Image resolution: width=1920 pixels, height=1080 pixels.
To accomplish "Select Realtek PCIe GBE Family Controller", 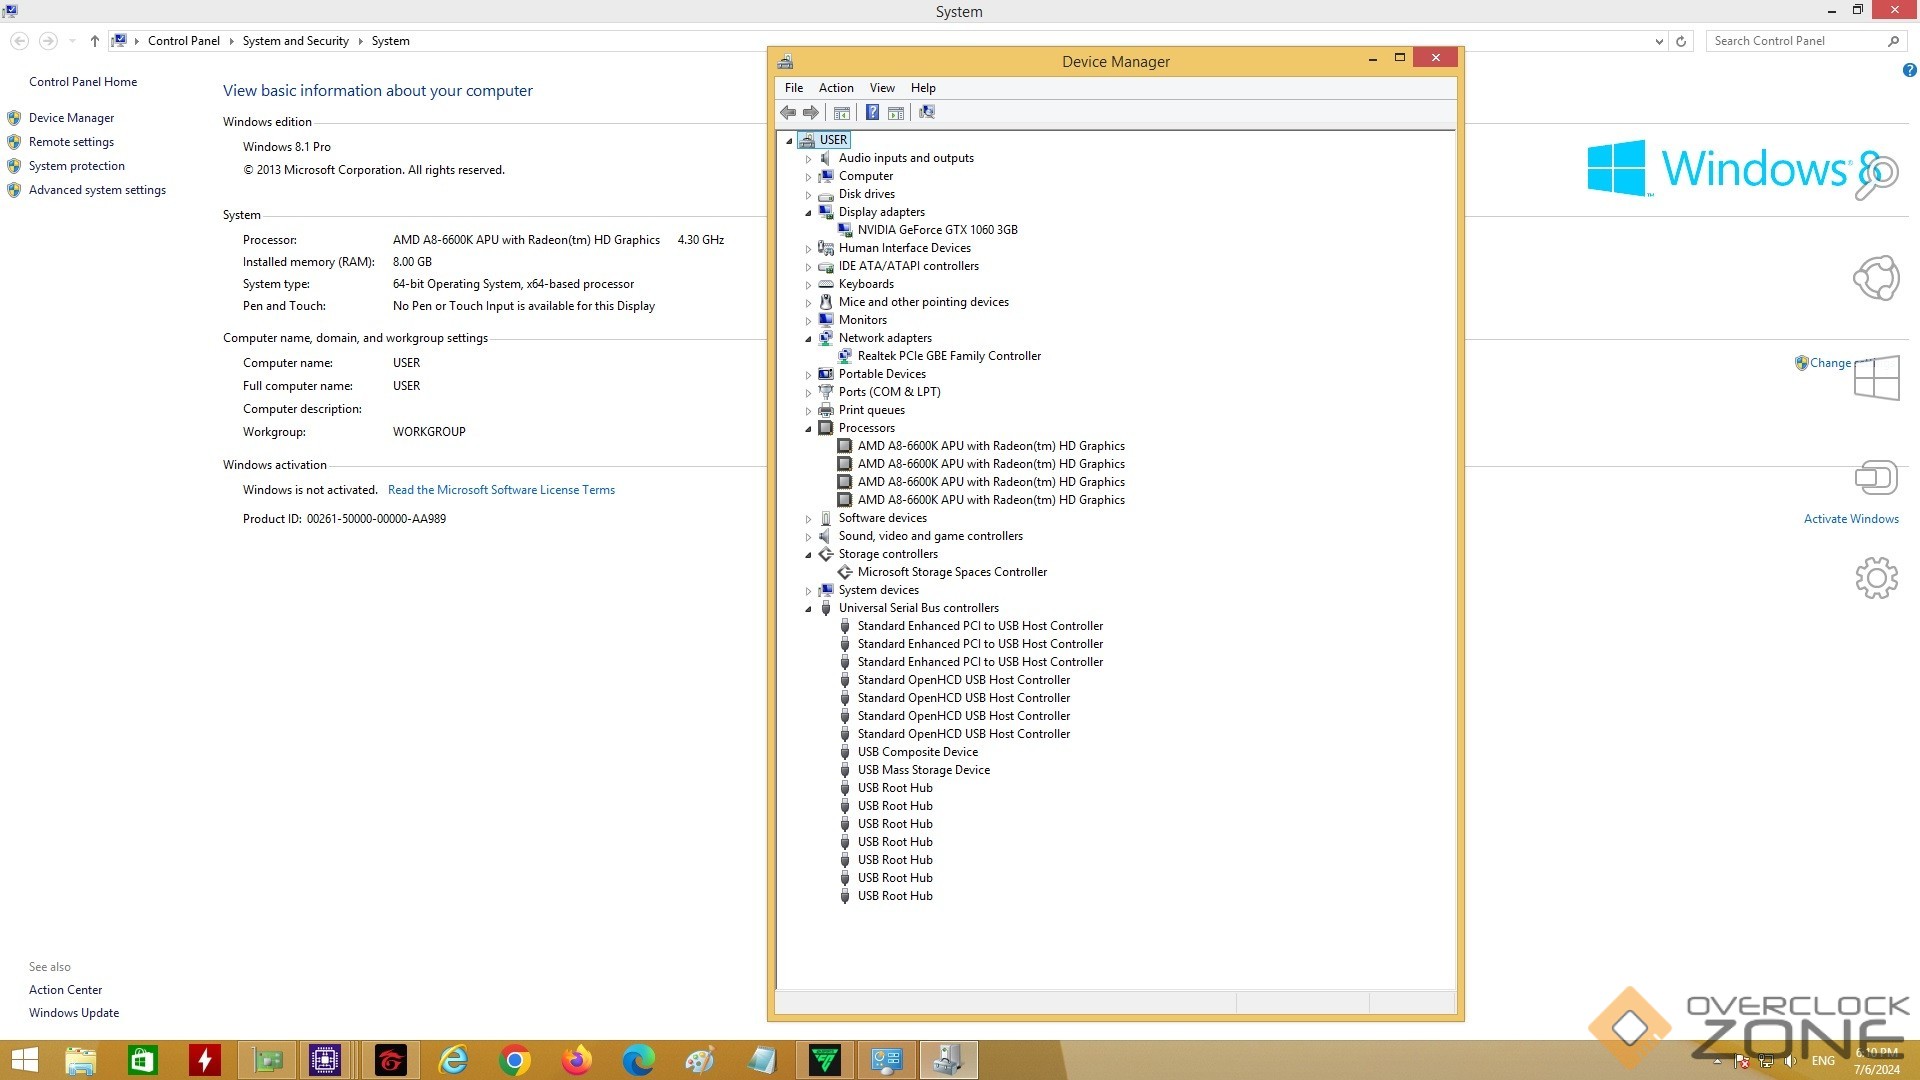I will [948, 356].
